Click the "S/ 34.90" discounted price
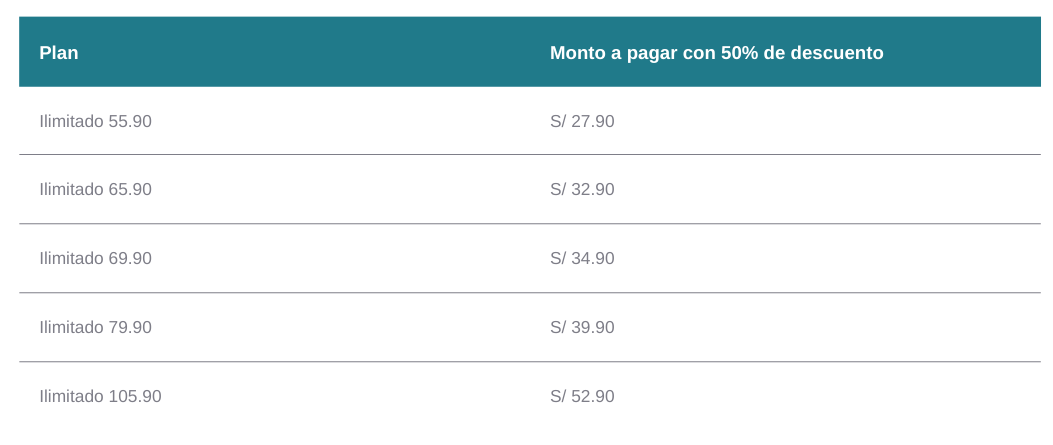The height and width of the screenshot is (445, 1053). point(582,258)
